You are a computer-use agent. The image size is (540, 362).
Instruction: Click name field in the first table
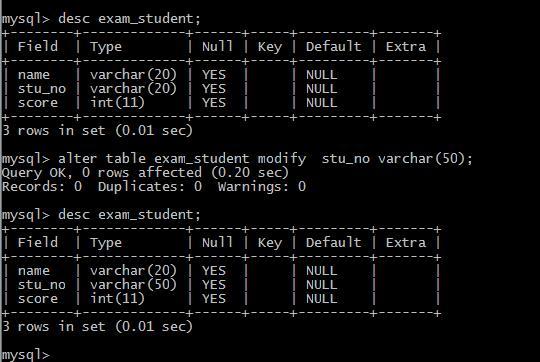tap(34, 75)
